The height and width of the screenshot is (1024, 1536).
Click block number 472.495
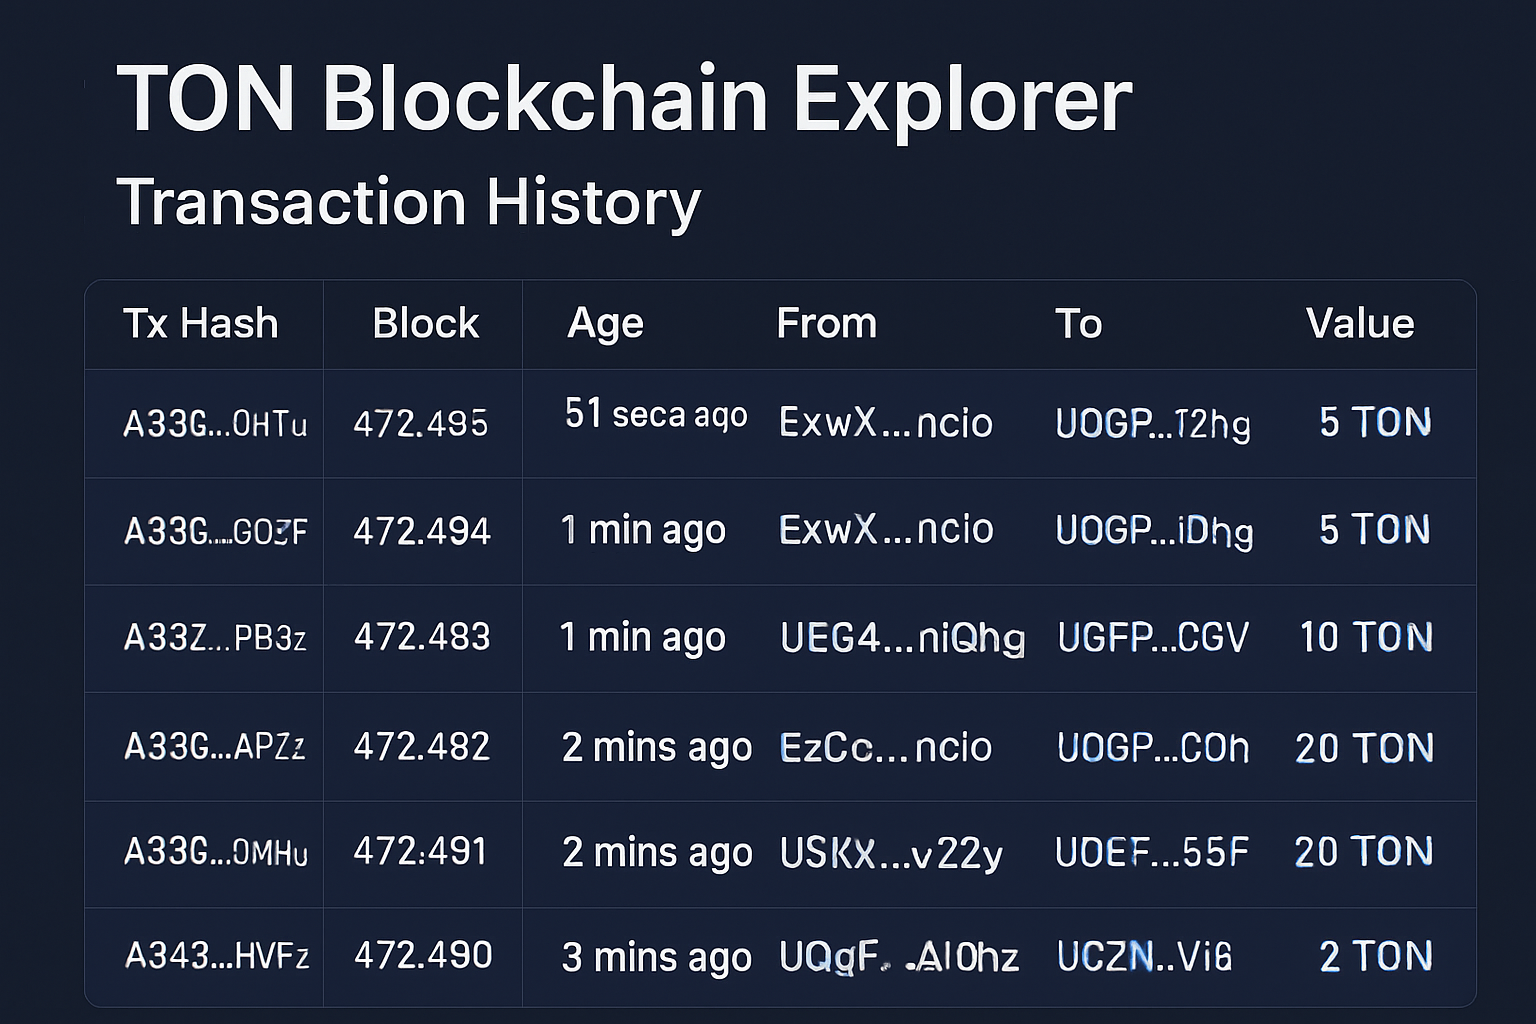(x=421, y=424)
